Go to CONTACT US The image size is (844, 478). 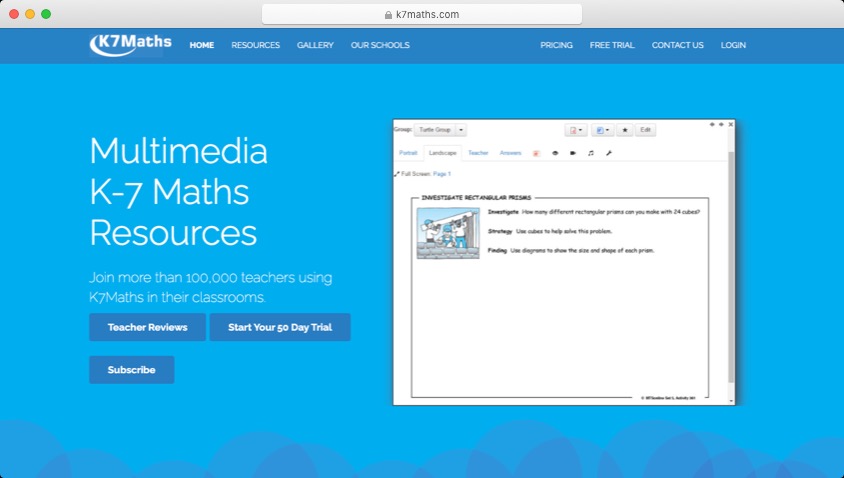coord(677,45)
